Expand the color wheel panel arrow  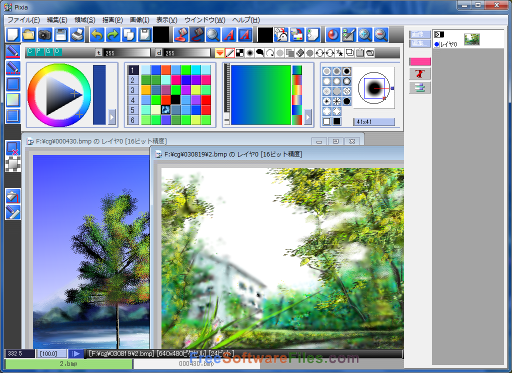click(x=112, y=117)
